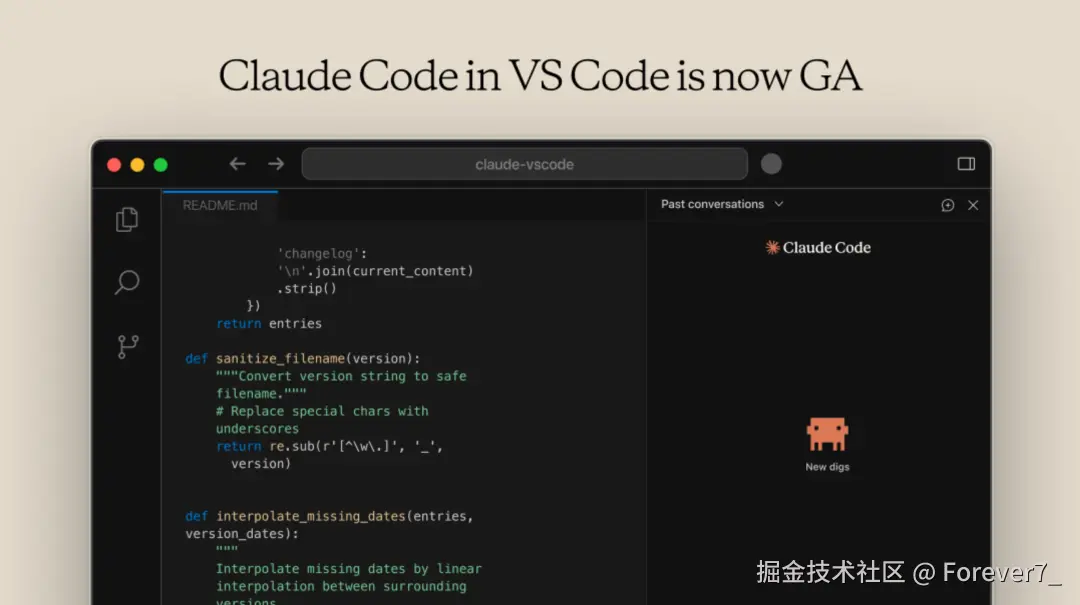Click the Claude Code starburst logo
Viewport: 1080px width, 605px height.
772,247
